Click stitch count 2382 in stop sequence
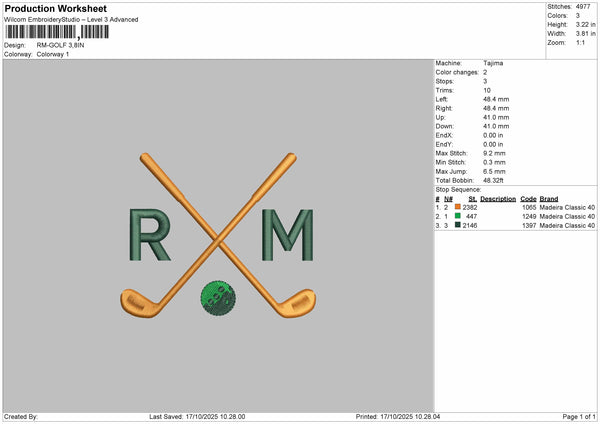600x424 pixels. click(x=470, y=207)
